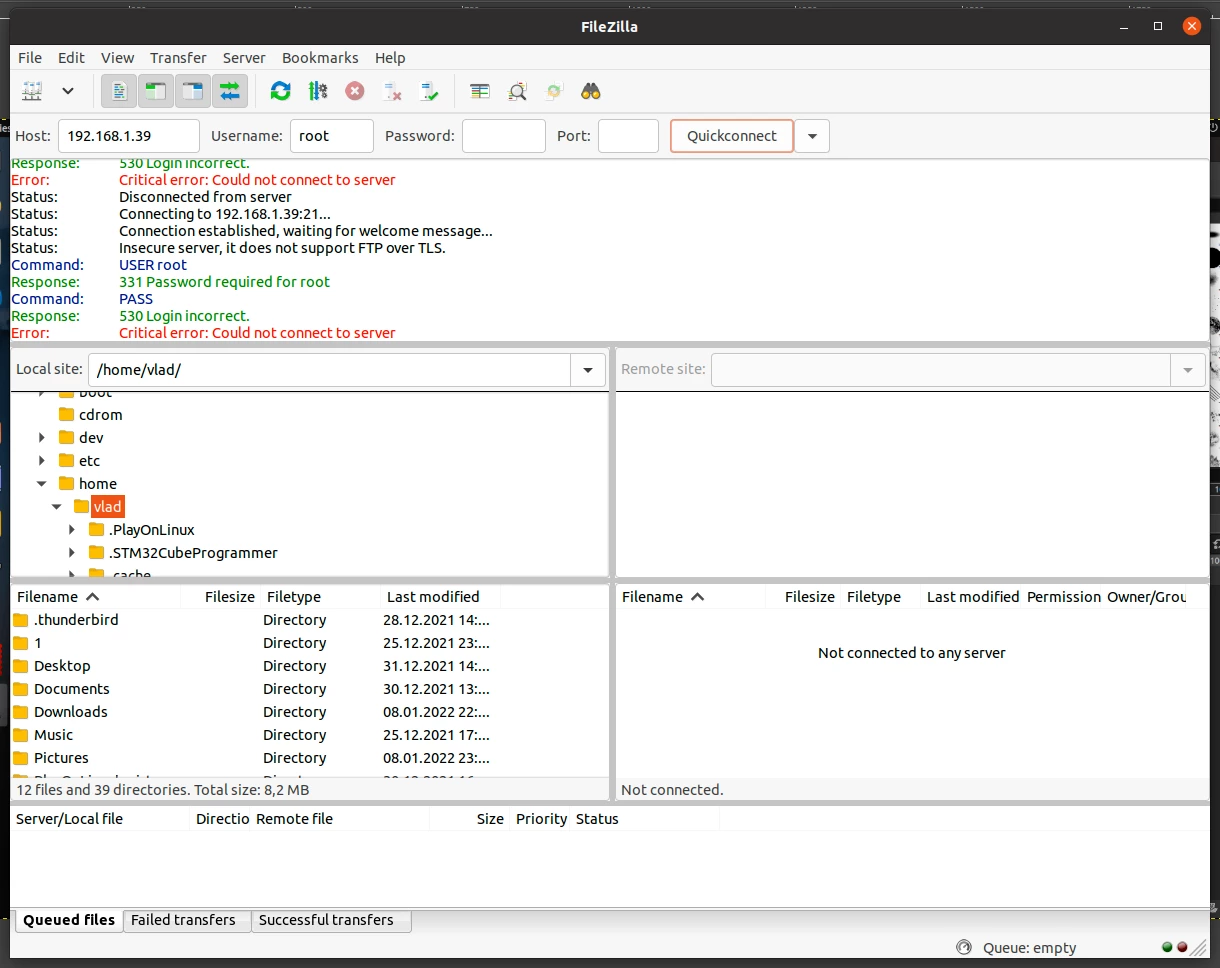The width and height of the screenshot is (1220, 968).
Task: Click the queue speed limit icon
Action: (x=964, y=948)
